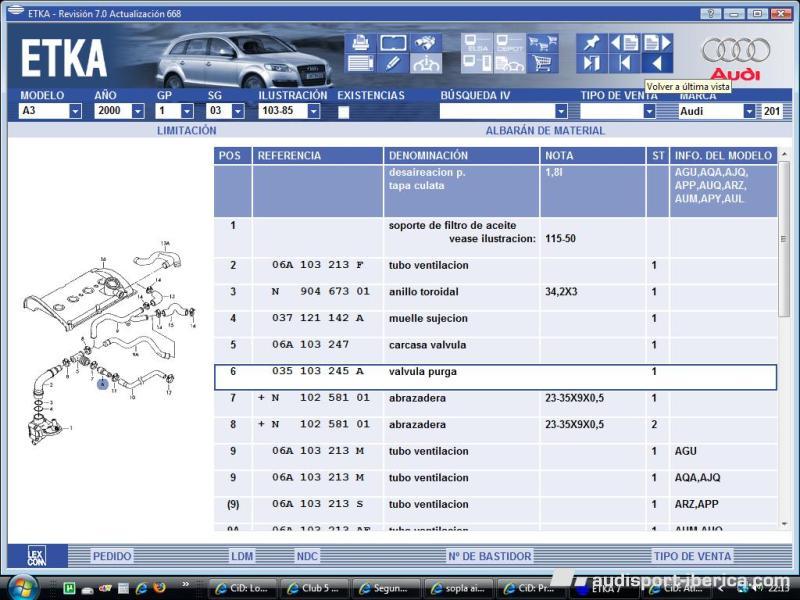800x600 pixels.
Task: Click the list view icon below the printer
Action: 361,63
